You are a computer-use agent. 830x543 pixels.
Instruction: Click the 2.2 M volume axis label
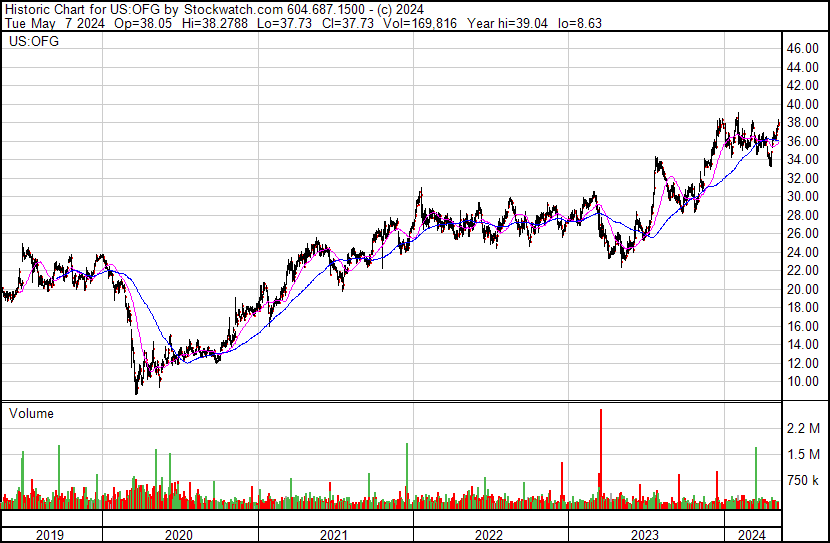804,428
